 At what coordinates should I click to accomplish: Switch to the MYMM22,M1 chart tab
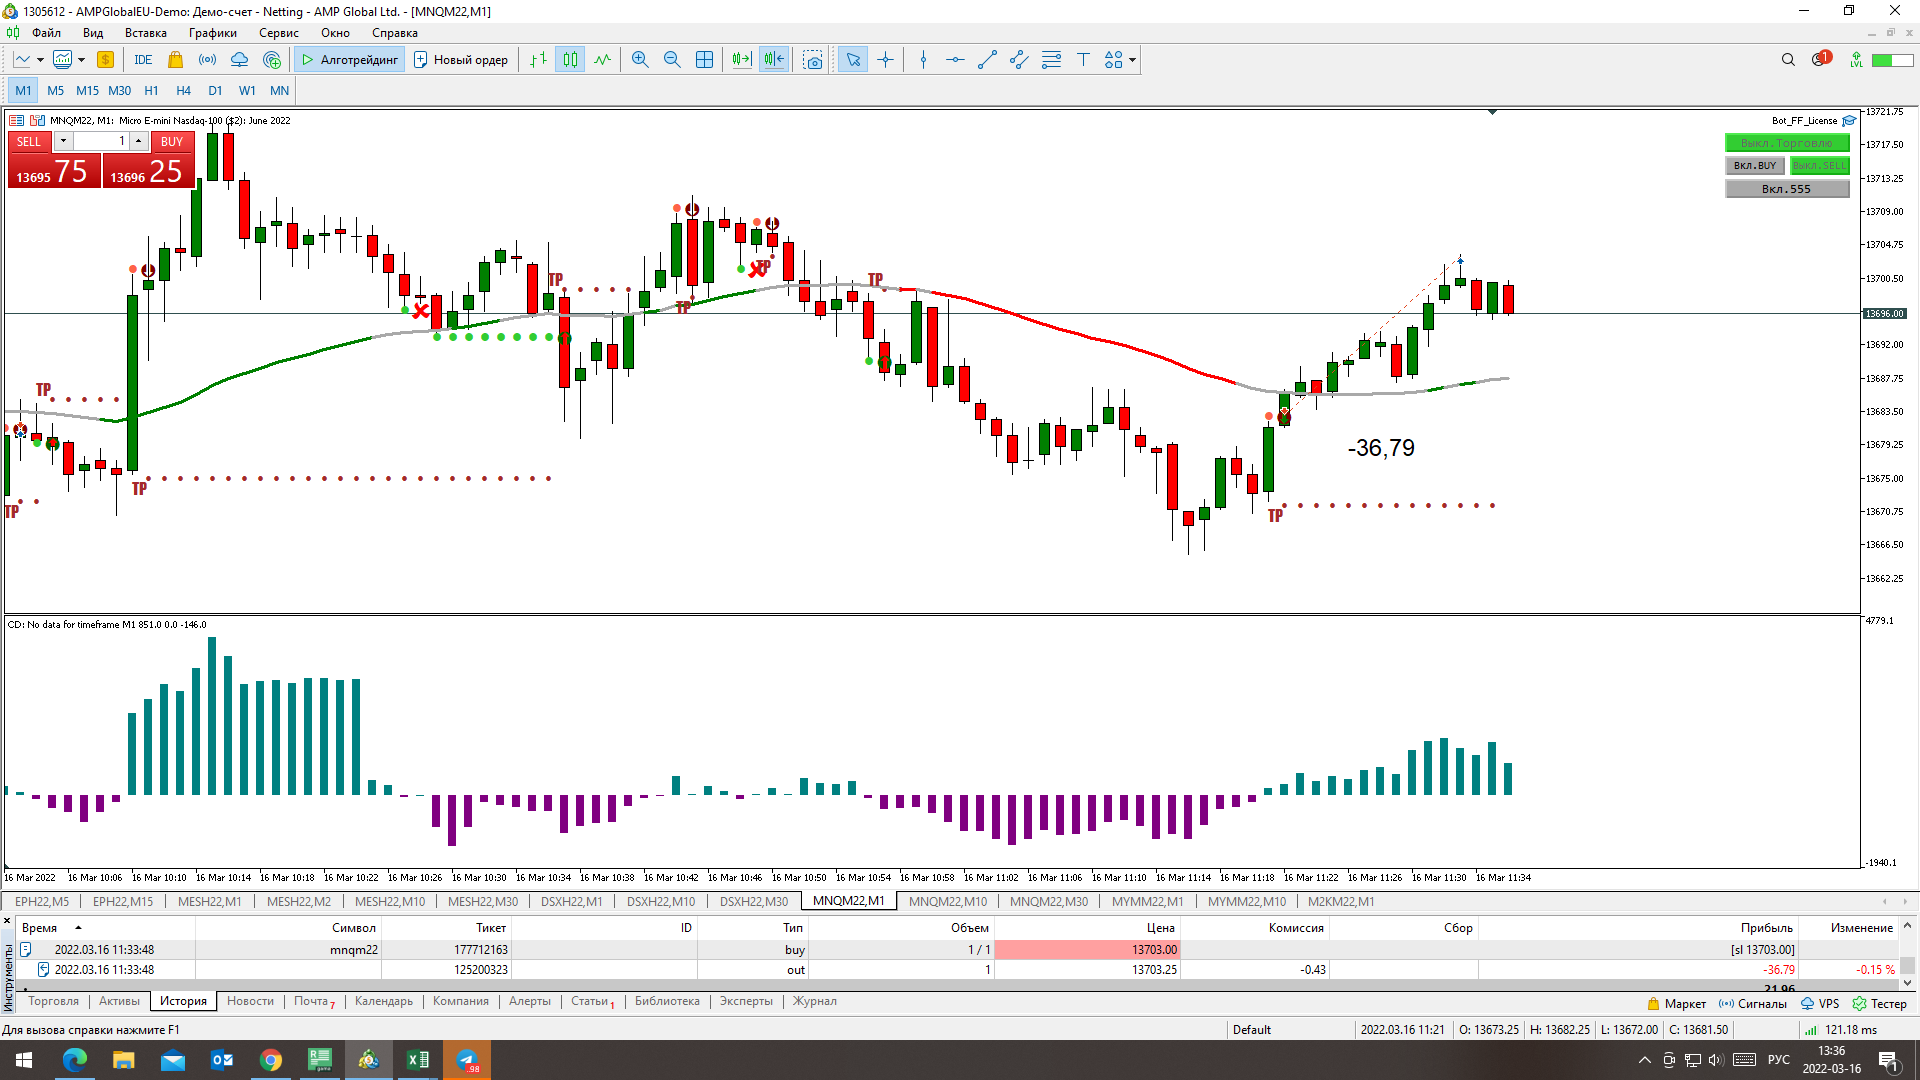point(1147,901)
